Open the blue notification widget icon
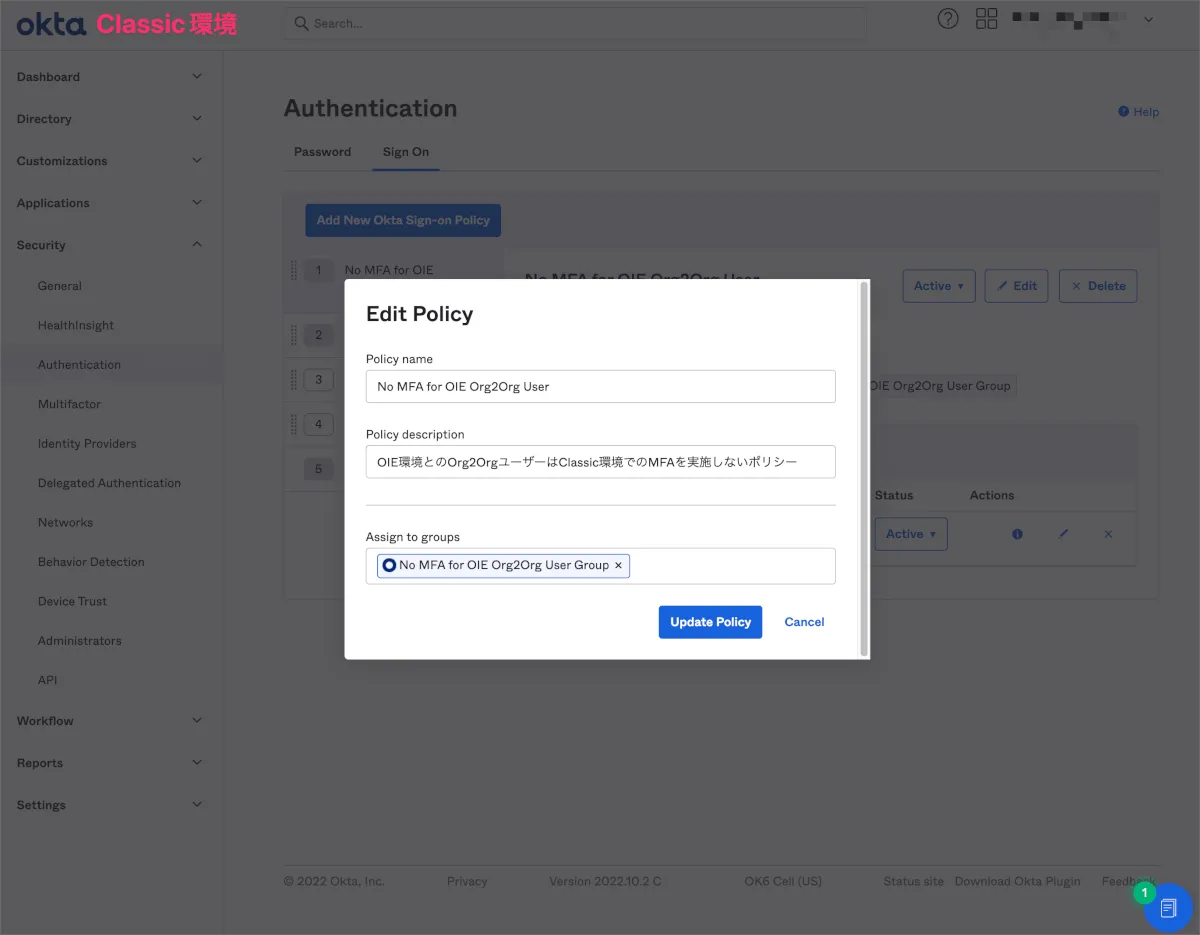Image resolution: width=1200 pixels, height=935 pixels. pos(1167,908)
